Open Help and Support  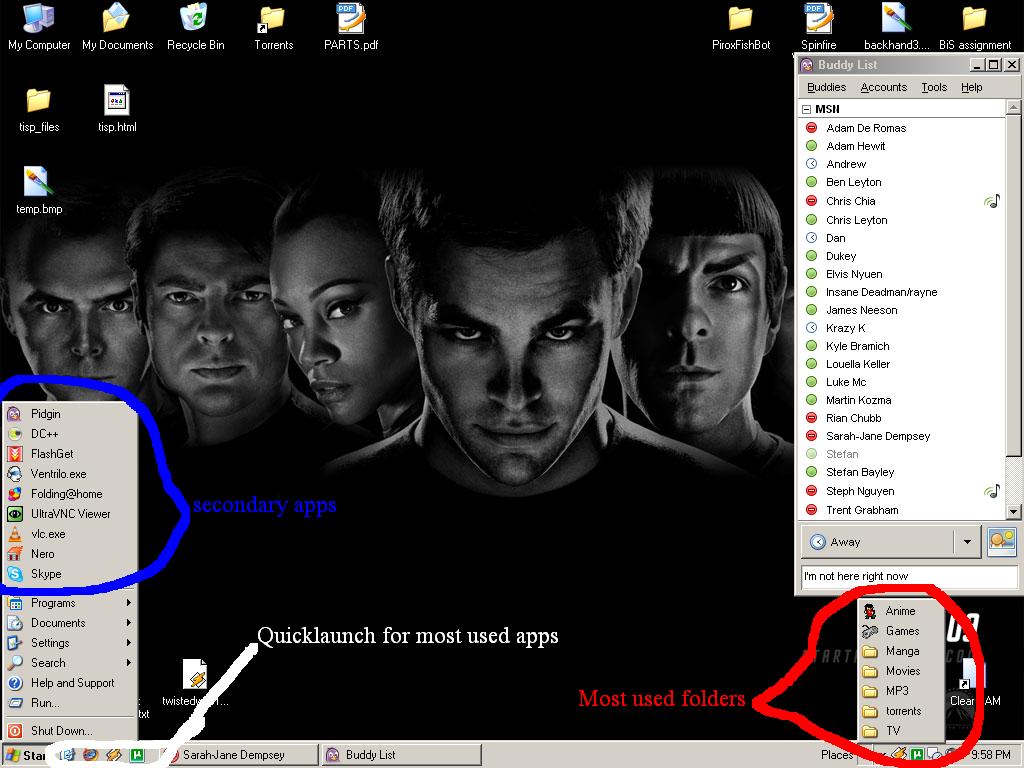70,683
